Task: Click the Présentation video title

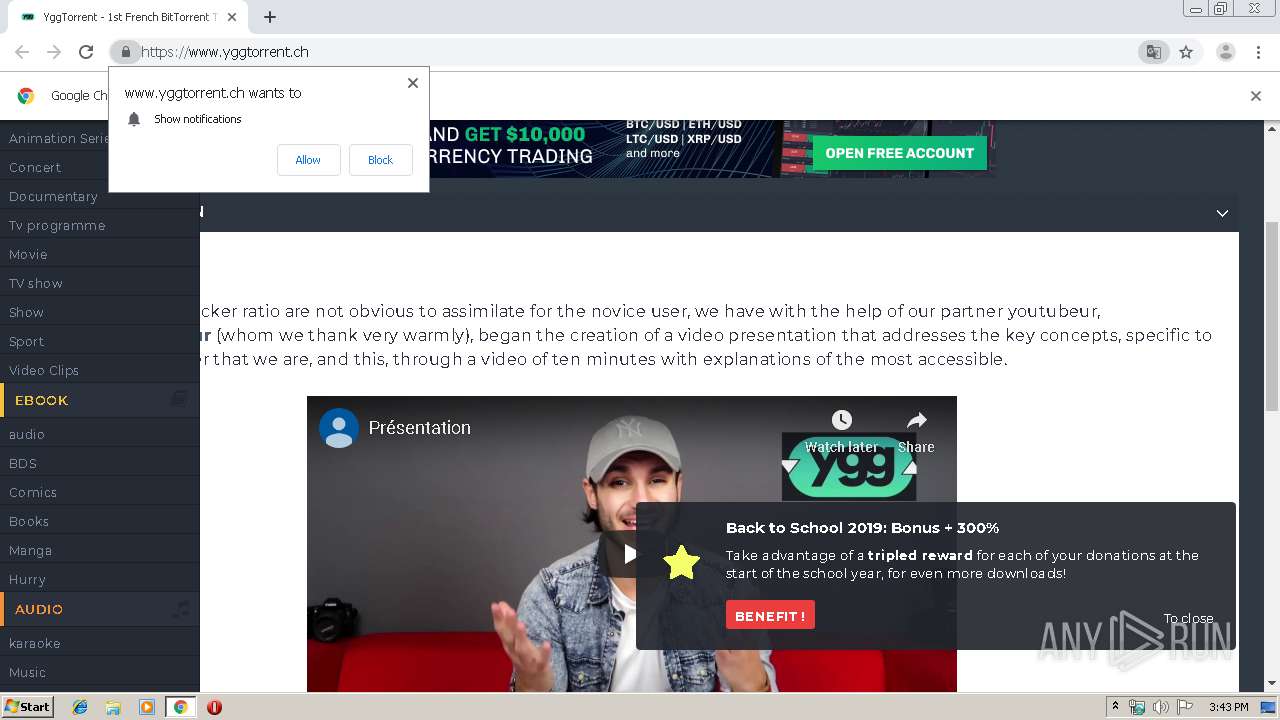Action: [x=419, y=428]
